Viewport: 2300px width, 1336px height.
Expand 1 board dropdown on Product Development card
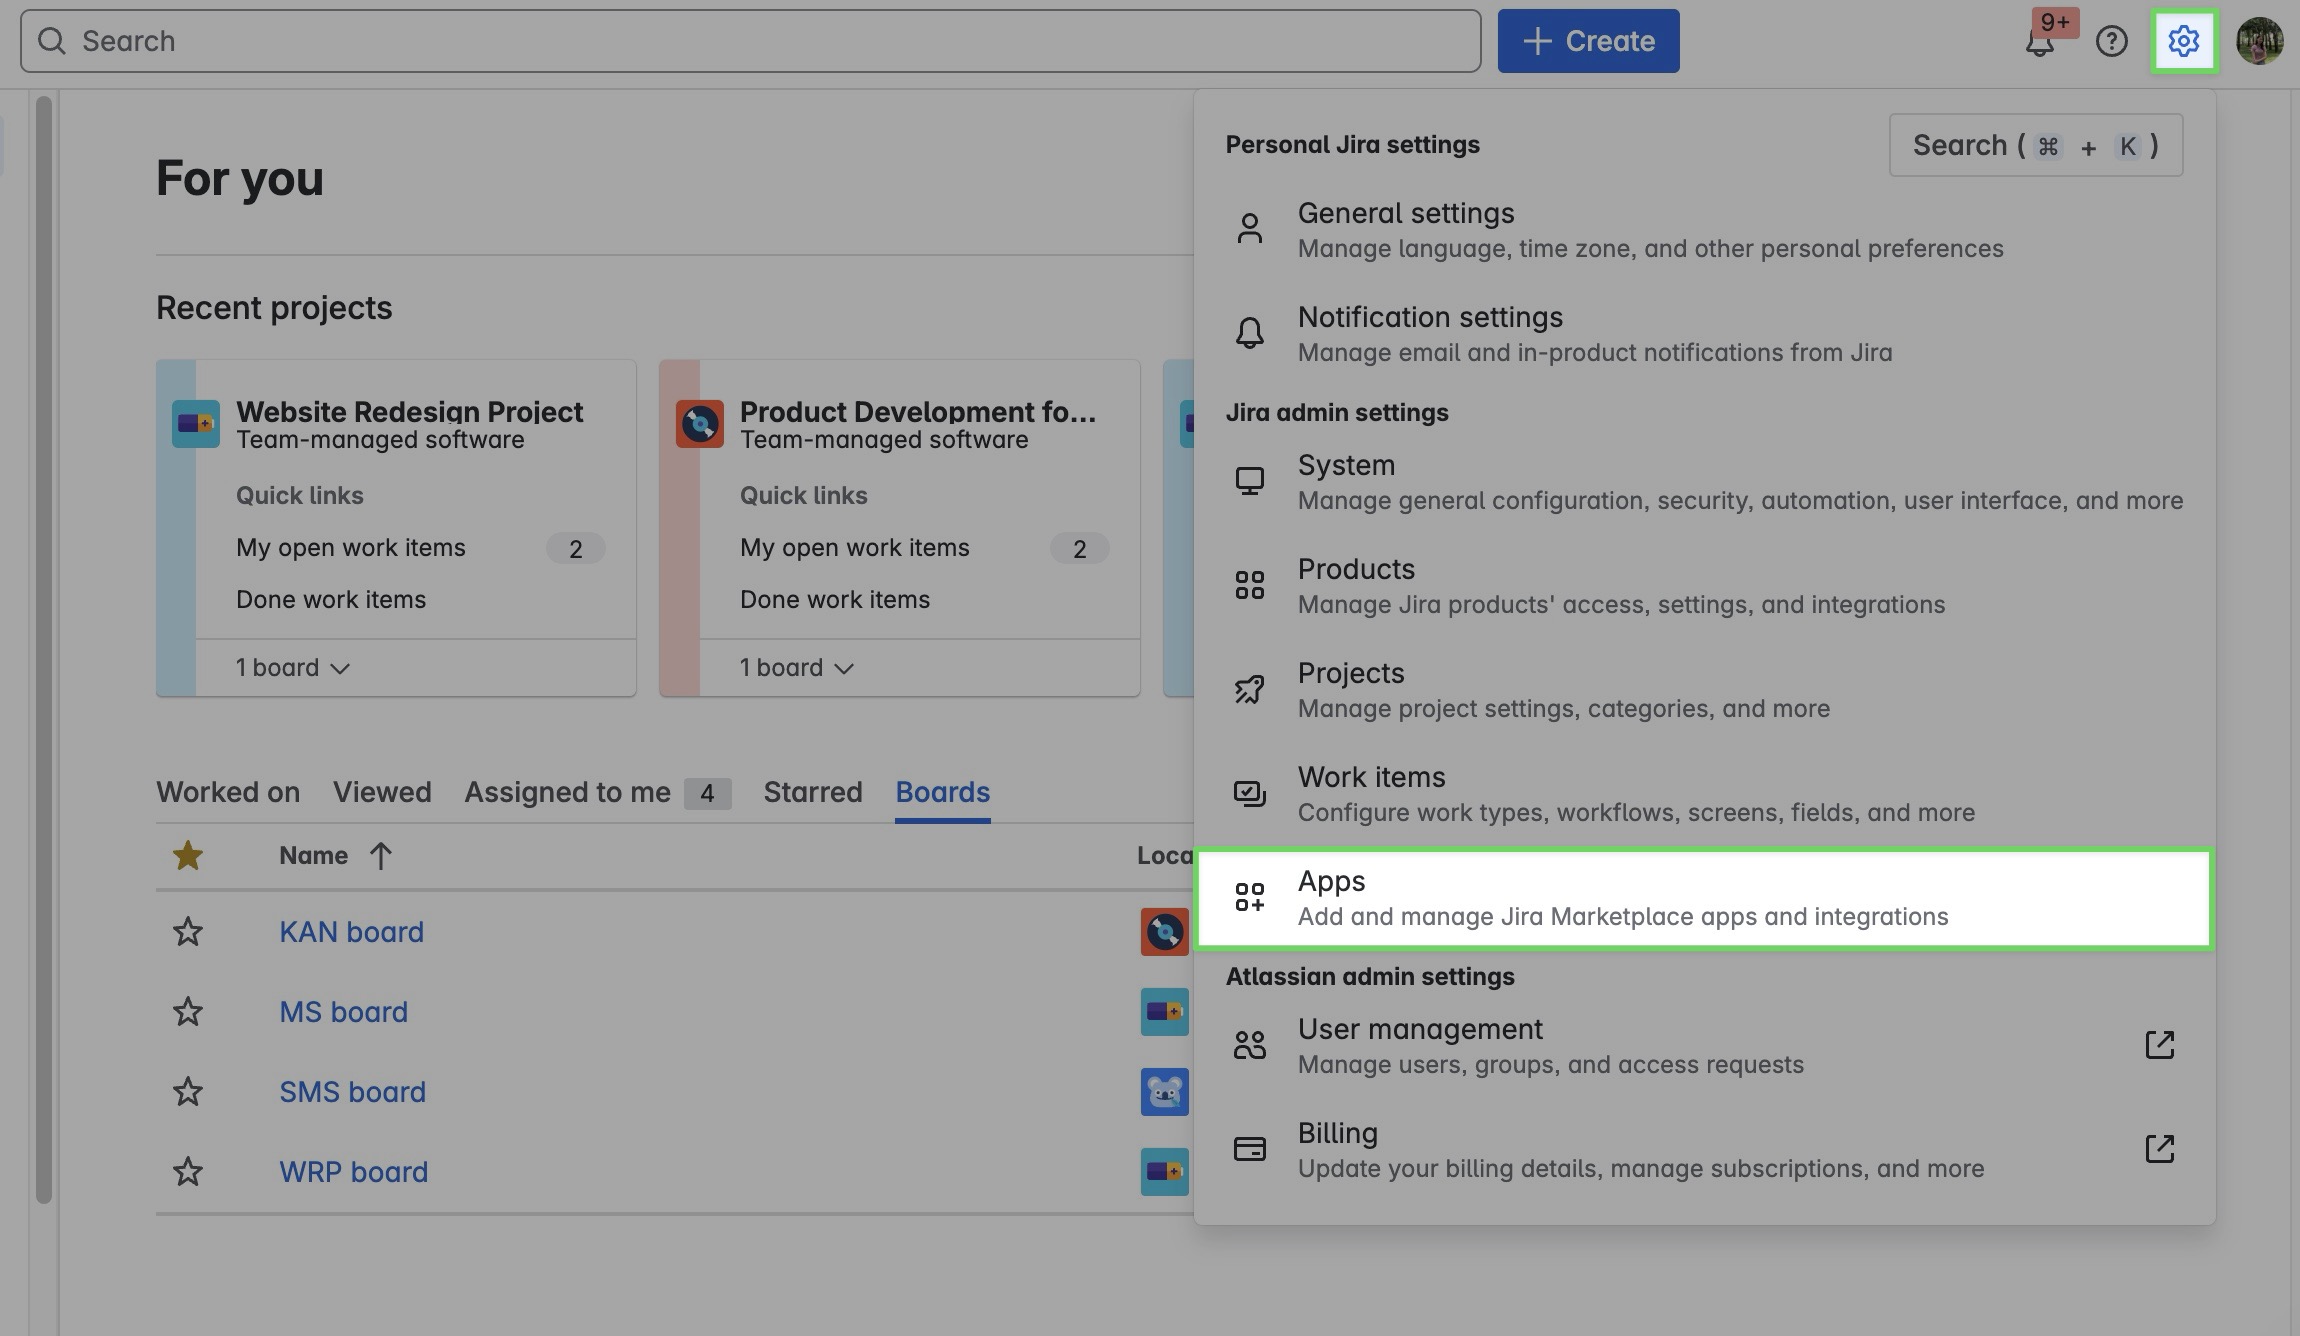pyautogui.click(x=796, y=668)
